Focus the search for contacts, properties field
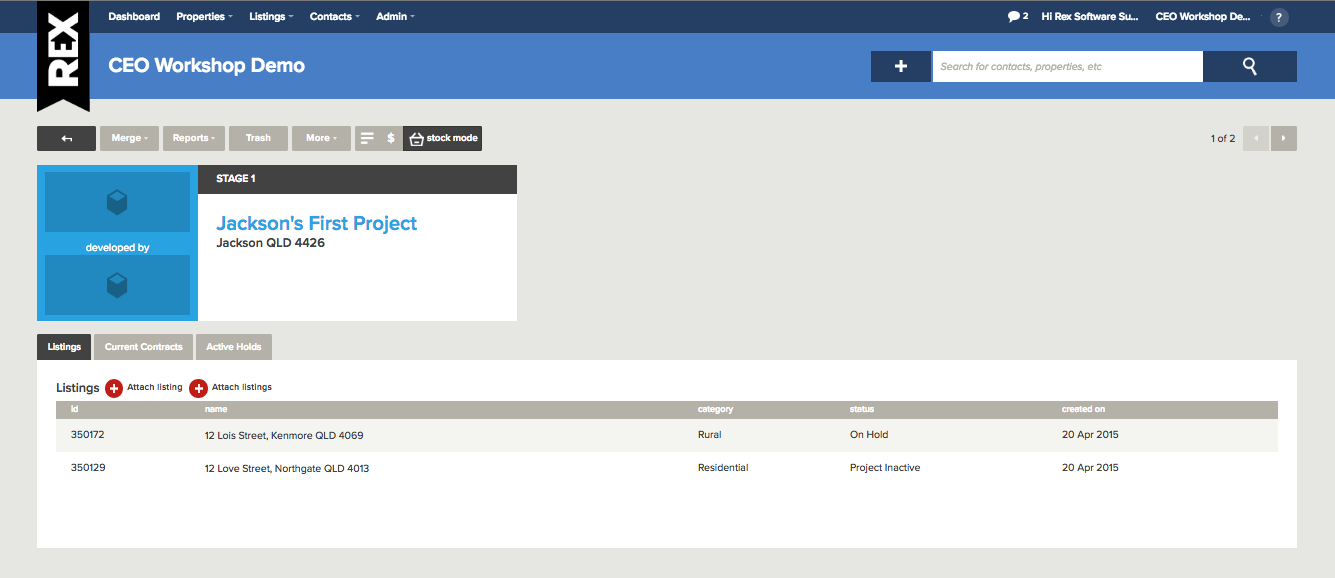 (x=1067, y=66)
